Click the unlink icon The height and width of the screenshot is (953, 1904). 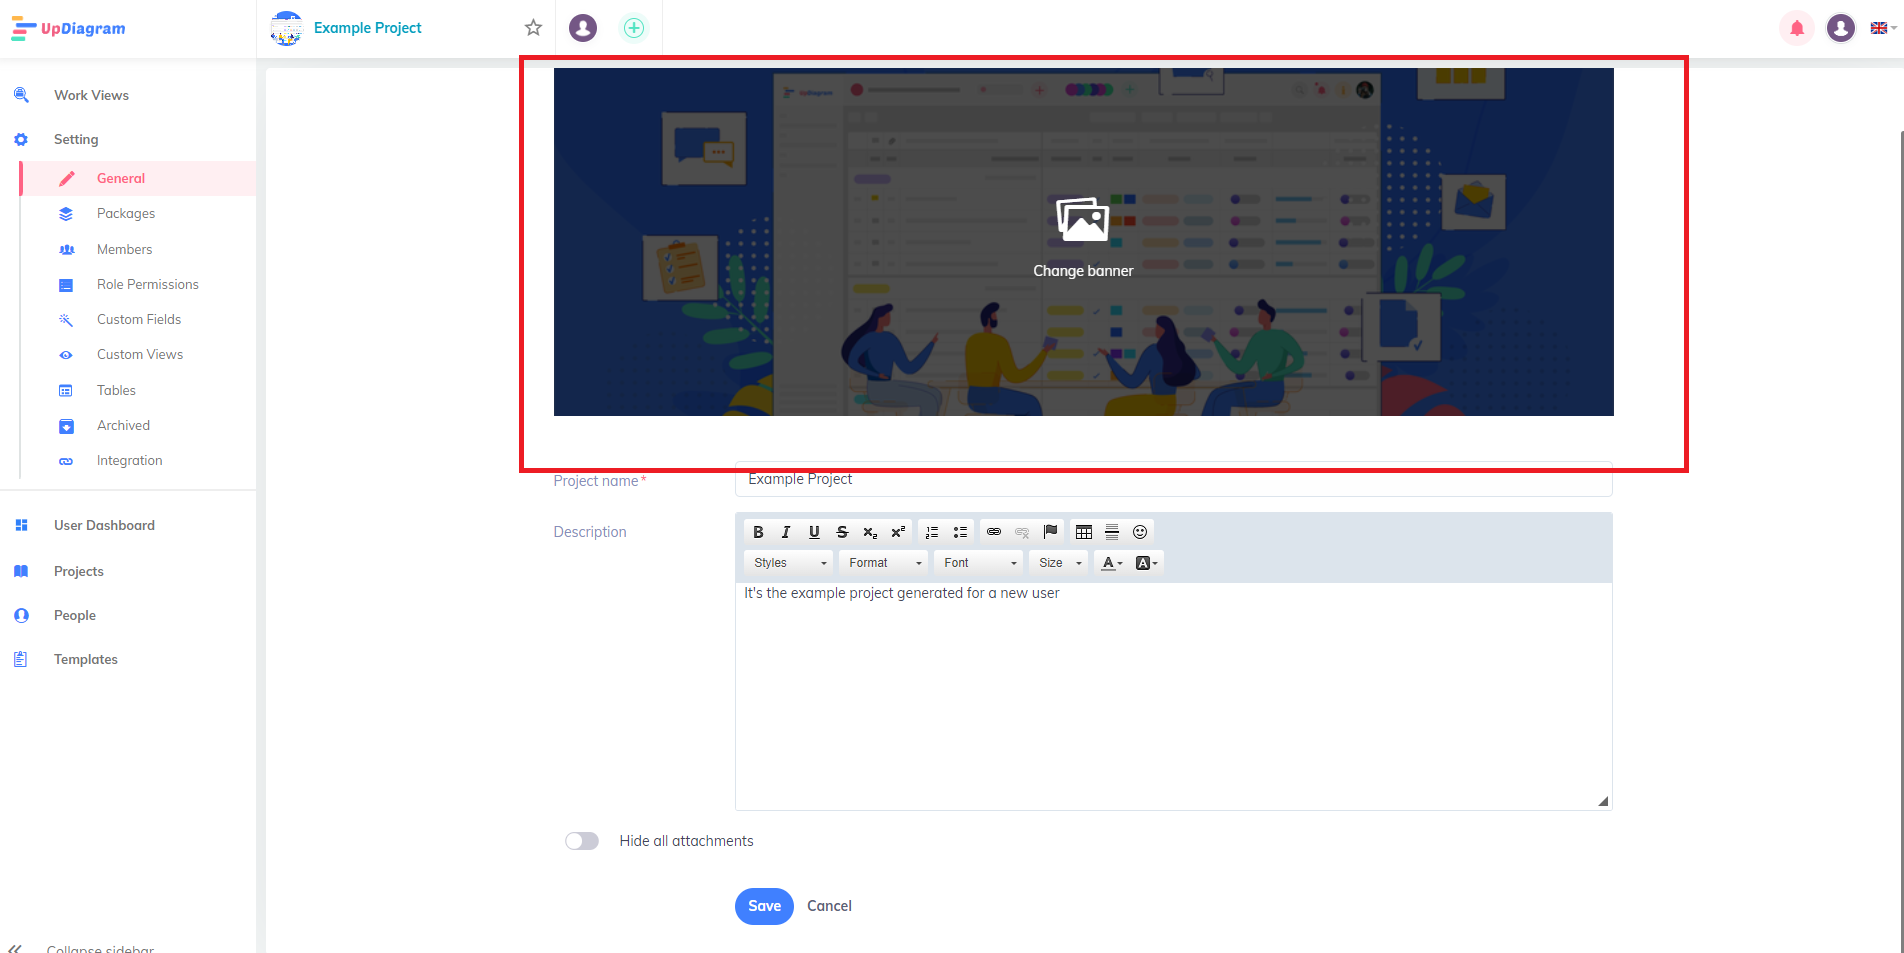coord(1022,532)
